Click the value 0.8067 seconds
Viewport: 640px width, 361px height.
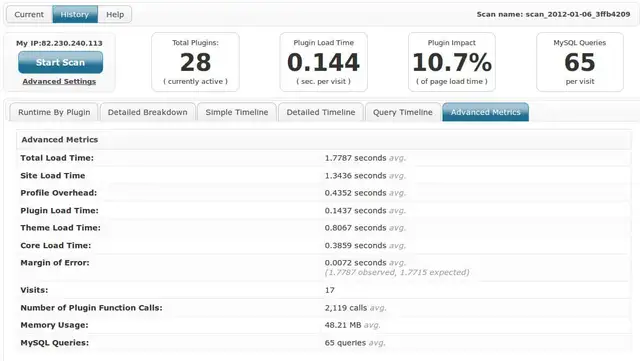coord(356,228)
